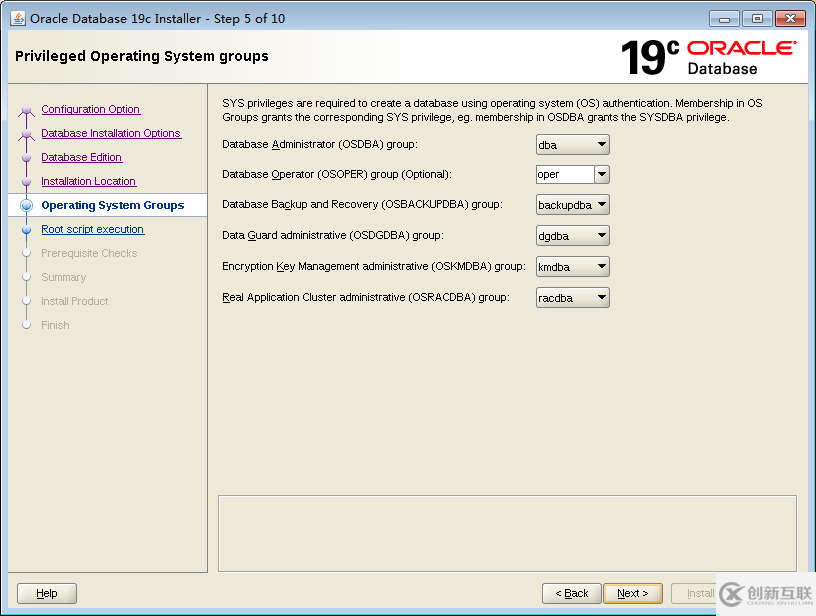This screenshot has width=816, height=616.
Task: Maximize the installer window
Action: pyautogui.click(x=757, y=19)
